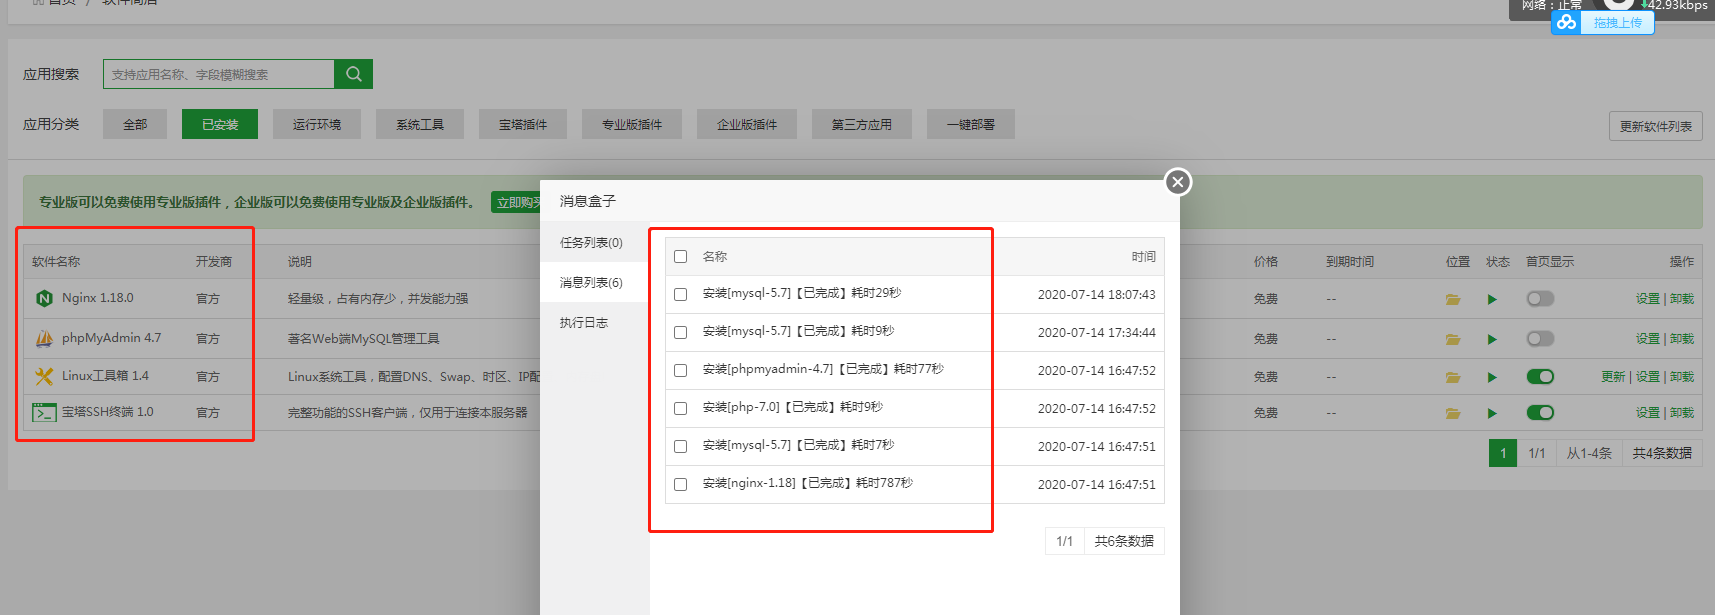Toggle homepage display for Nginx 1.18.0
This screenshot has height=615, width=1715.
1540,298
